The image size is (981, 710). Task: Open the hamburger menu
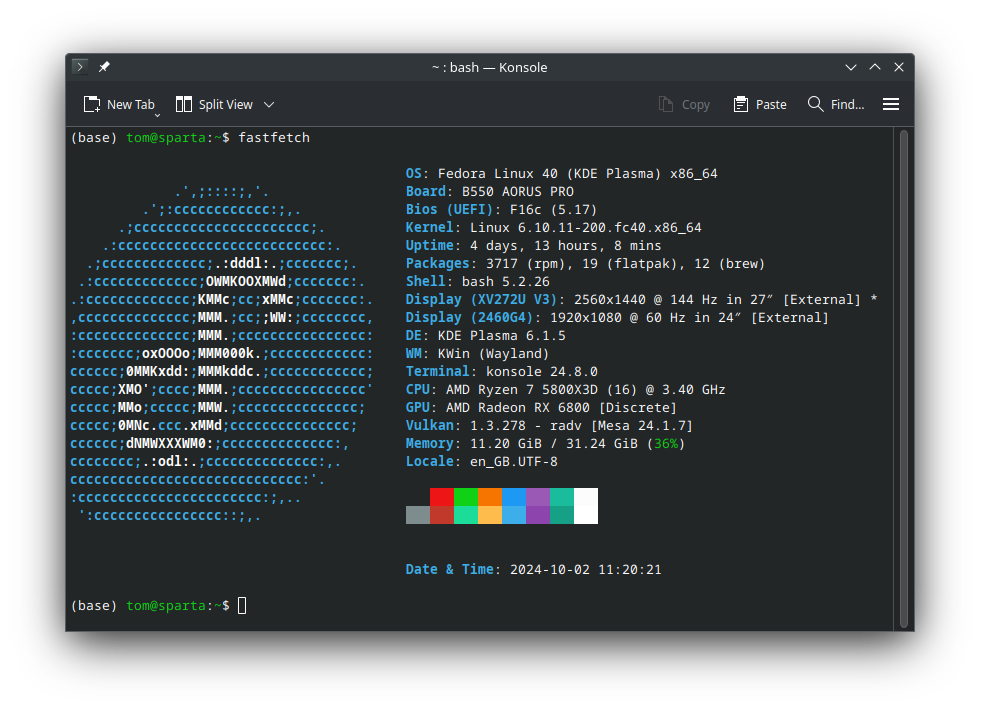891,104
